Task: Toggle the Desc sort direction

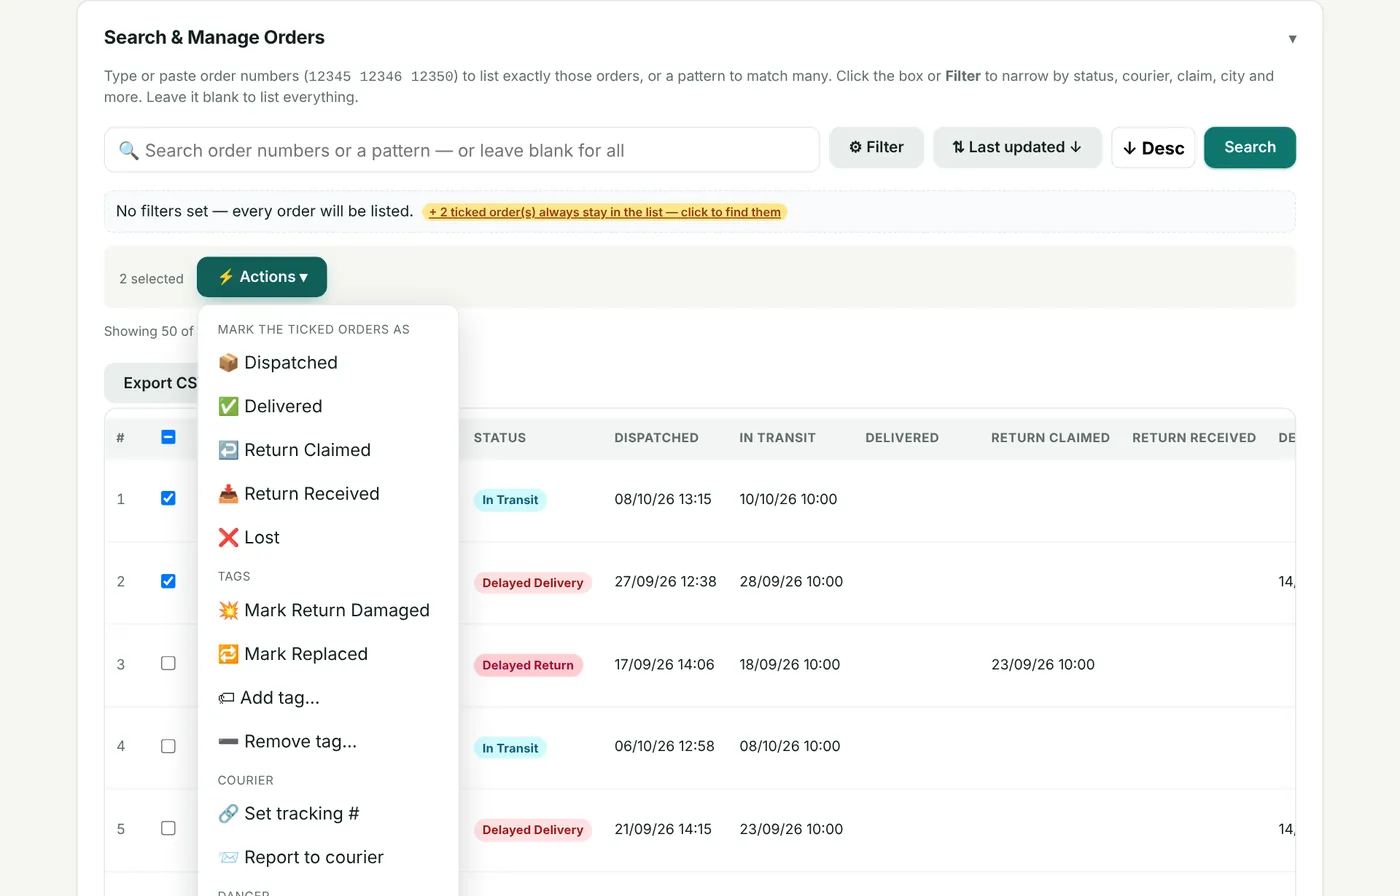Action: (1153, 148)
